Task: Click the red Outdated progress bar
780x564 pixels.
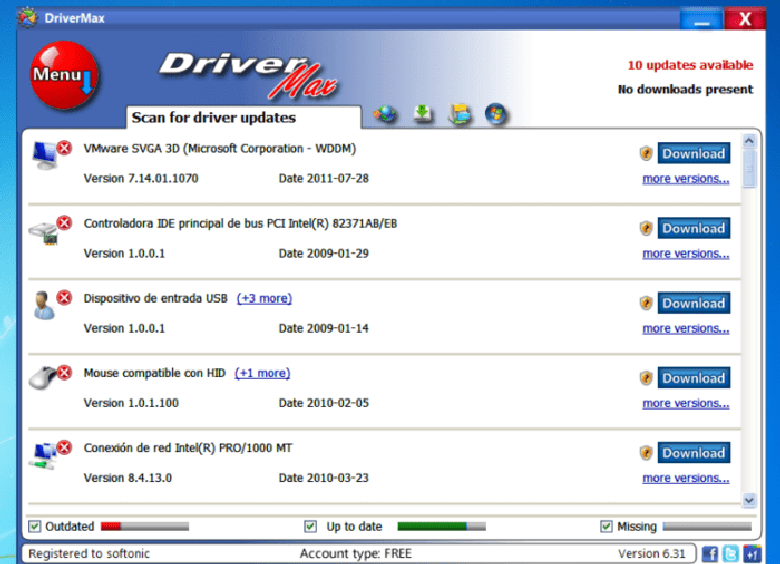Action: point(145,526)
